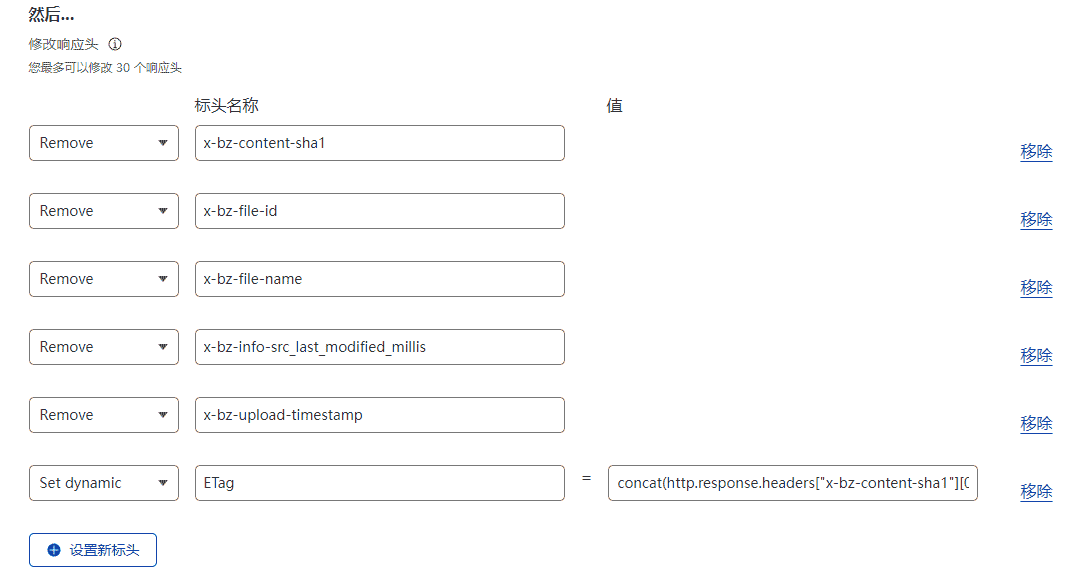
Task: Delete the ETag row using 移除
Action: coord(1036,492)
